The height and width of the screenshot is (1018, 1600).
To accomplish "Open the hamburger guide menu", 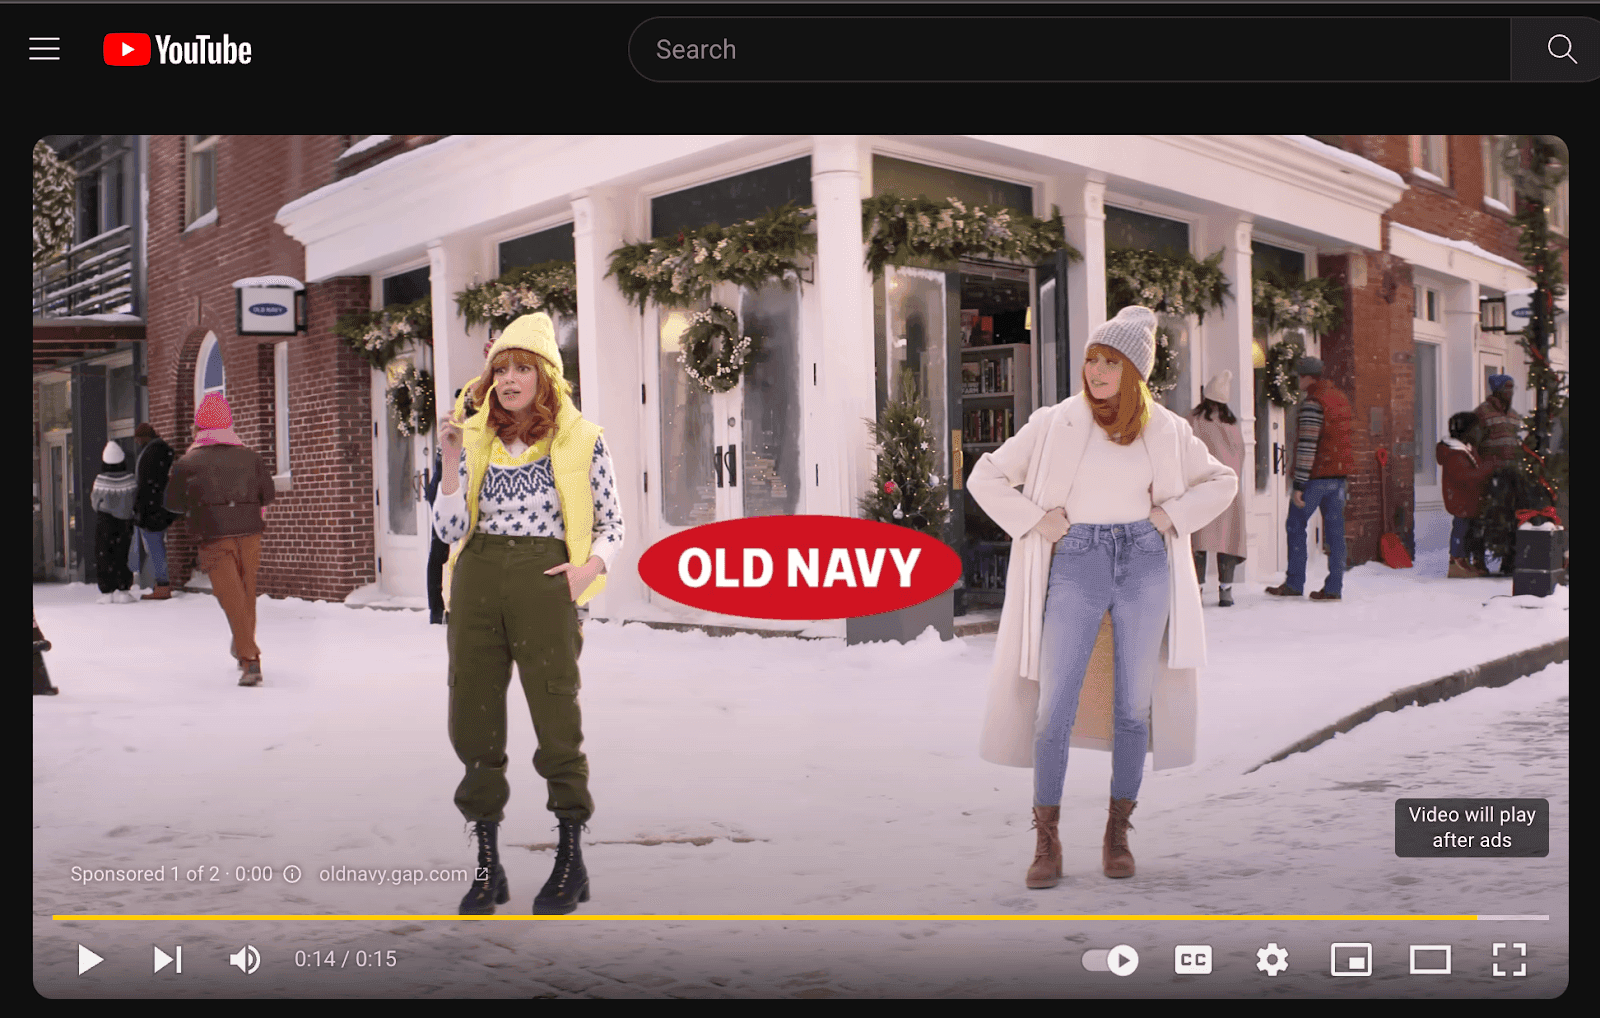I will 44,48.
